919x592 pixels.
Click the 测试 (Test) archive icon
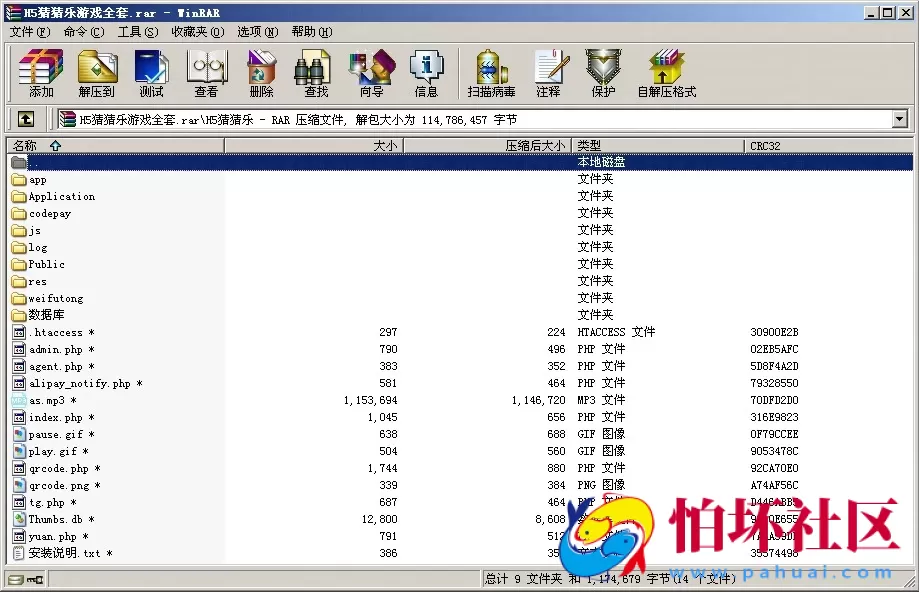tap(151, 73)
